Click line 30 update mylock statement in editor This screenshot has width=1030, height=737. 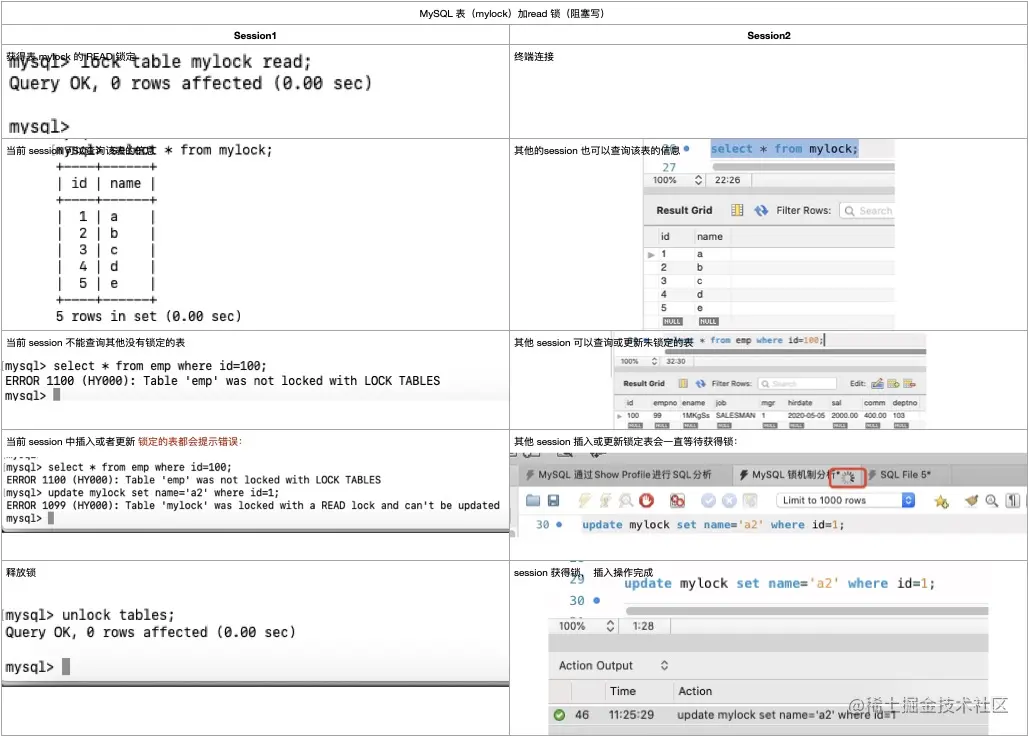713,525
